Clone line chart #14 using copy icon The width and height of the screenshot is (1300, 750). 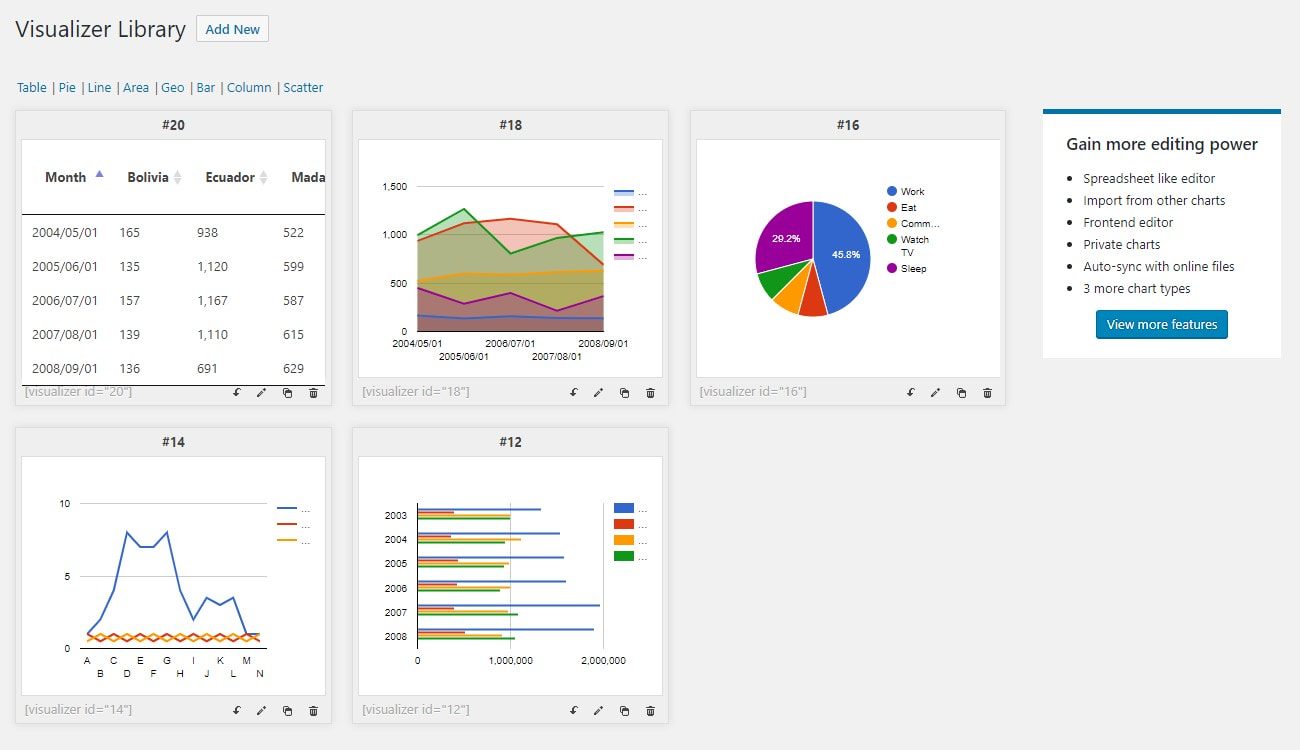pyautogui.click(x=287, y=710)
